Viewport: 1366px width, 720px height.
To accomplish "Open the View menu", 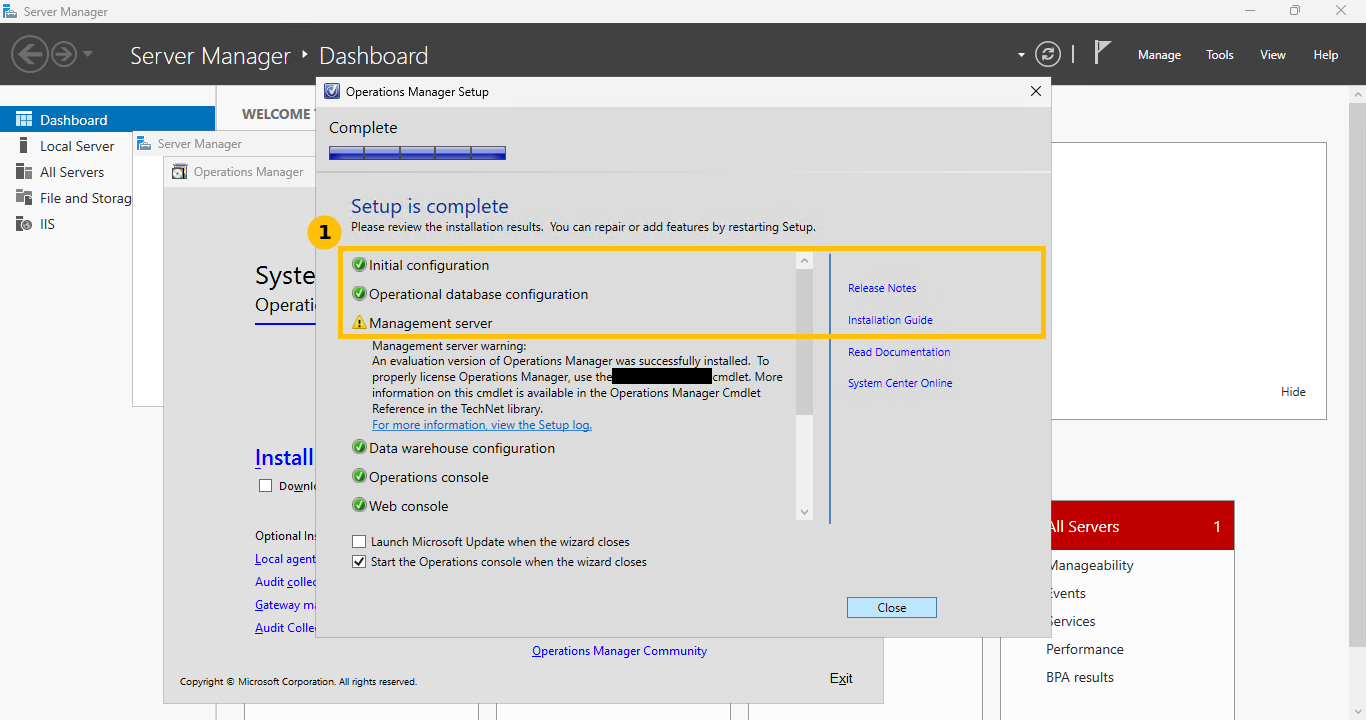I will 1273,55.
